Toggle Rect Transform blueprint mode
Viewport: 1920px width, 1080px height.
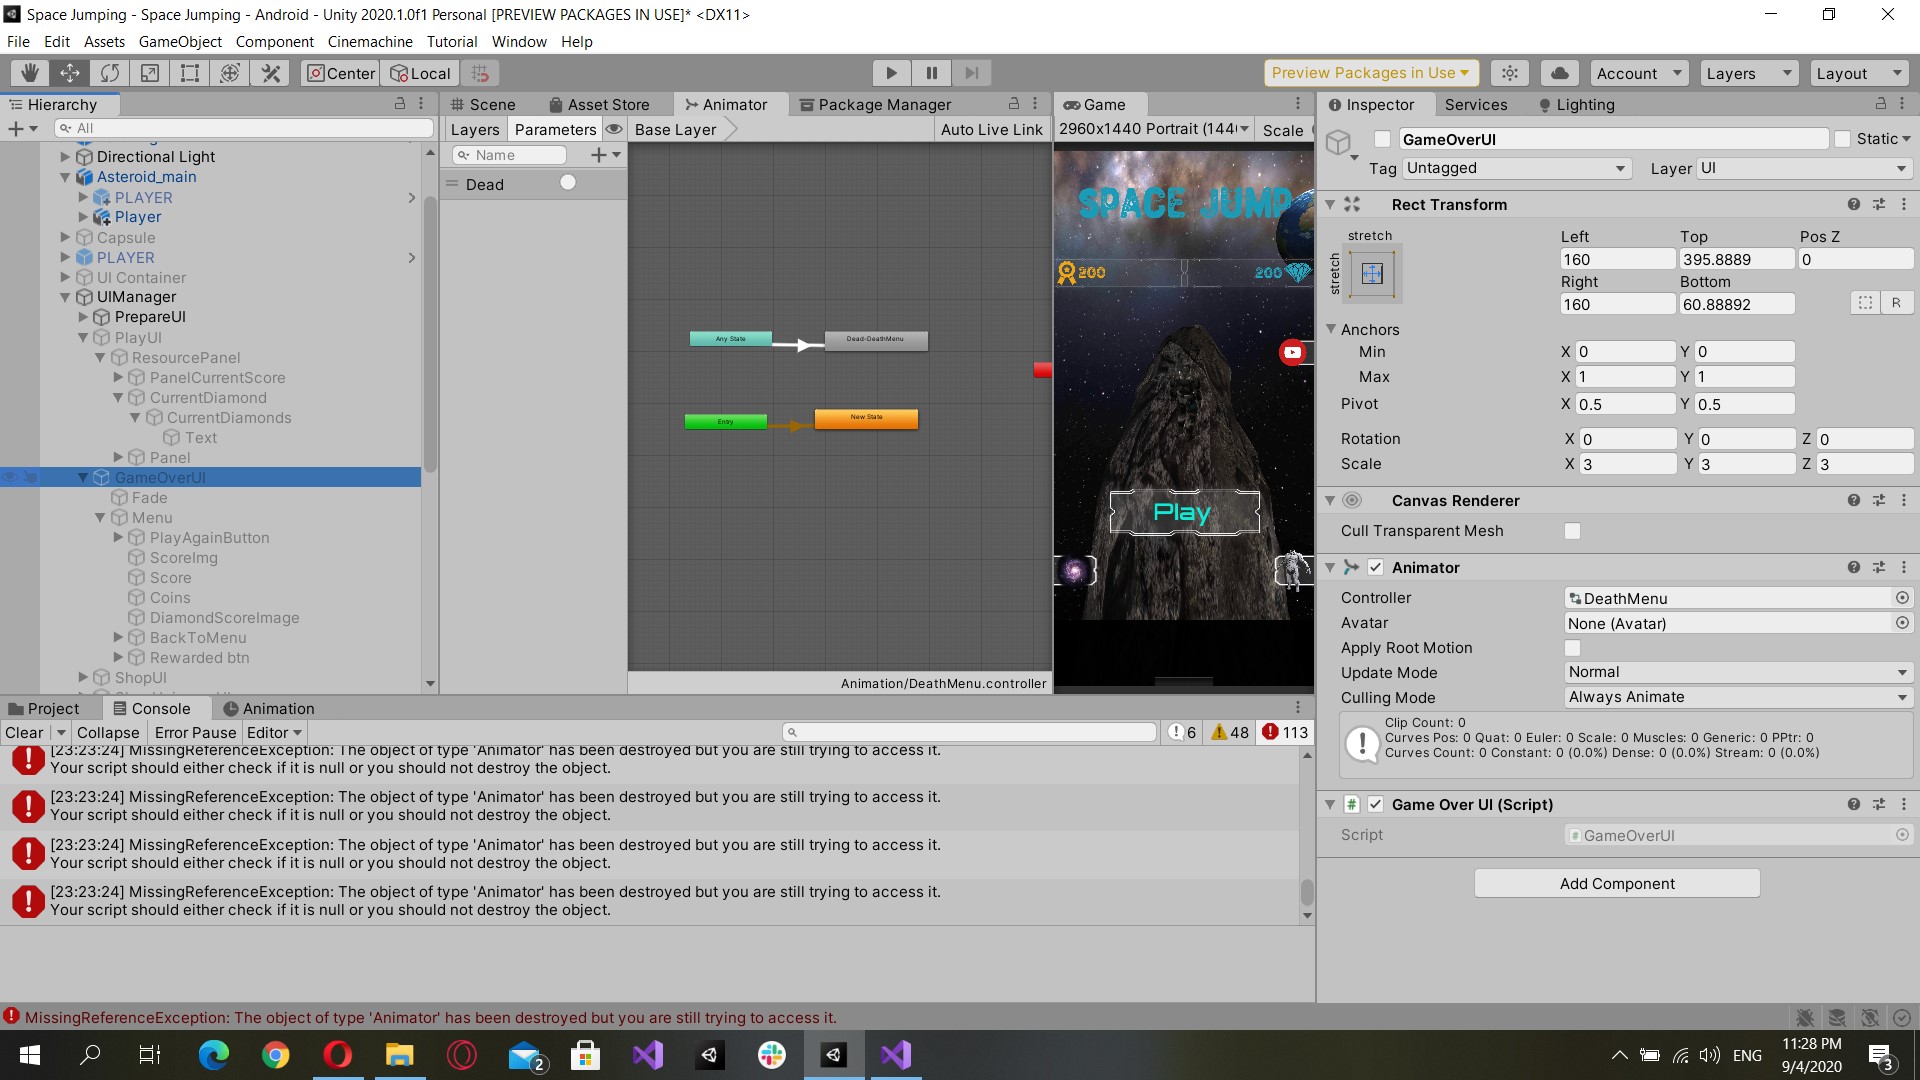coord(1865,303)
